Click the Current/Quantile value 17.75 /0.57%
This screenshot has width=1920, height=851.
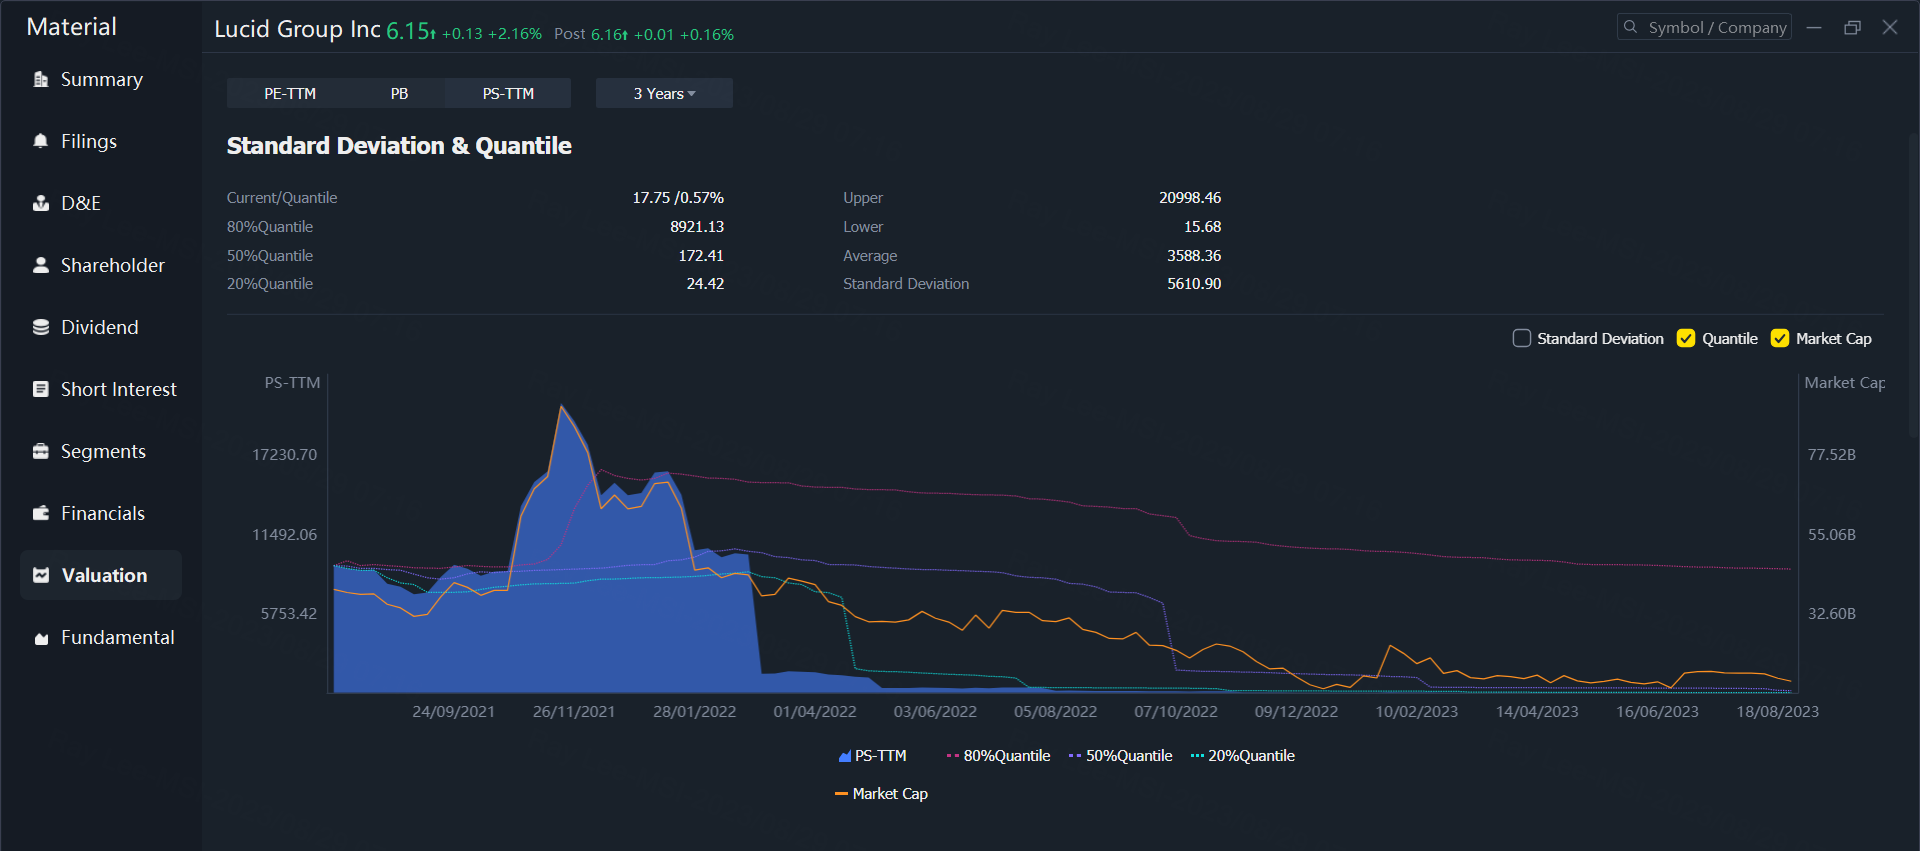(x=678, y=198)
